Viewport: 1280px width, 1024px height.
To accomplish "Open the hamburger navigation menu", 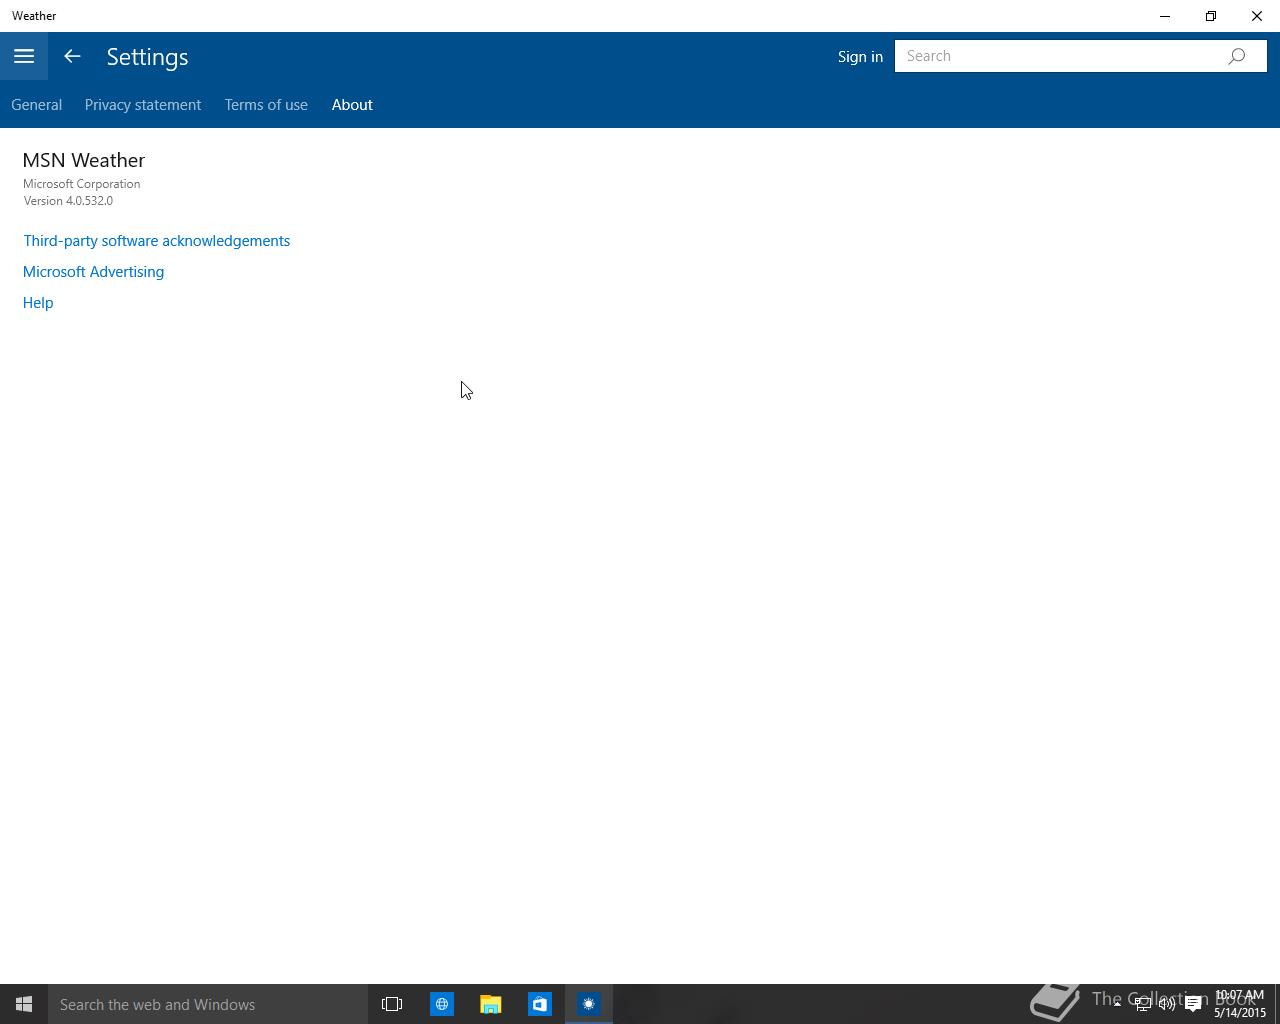I will 24,56.
